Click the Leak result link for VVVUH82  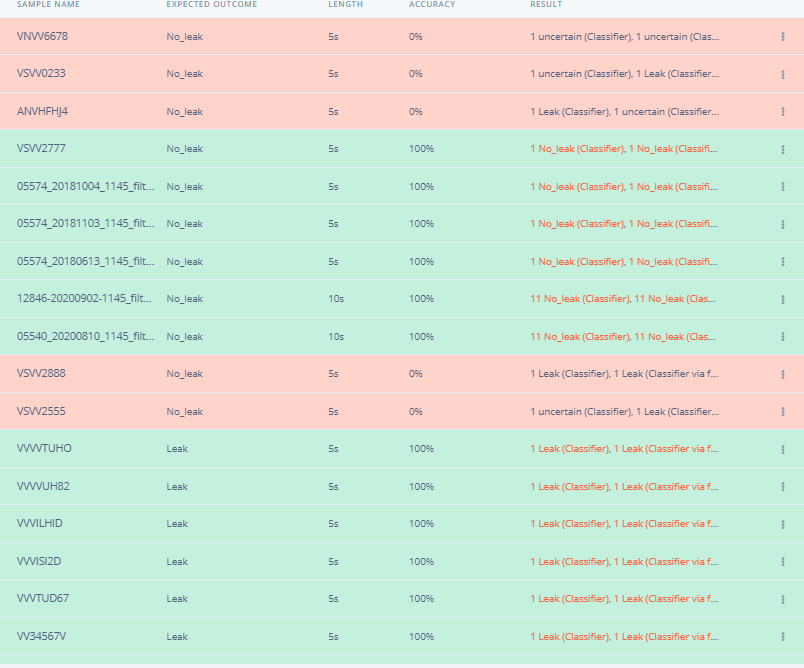pos(623,487)
